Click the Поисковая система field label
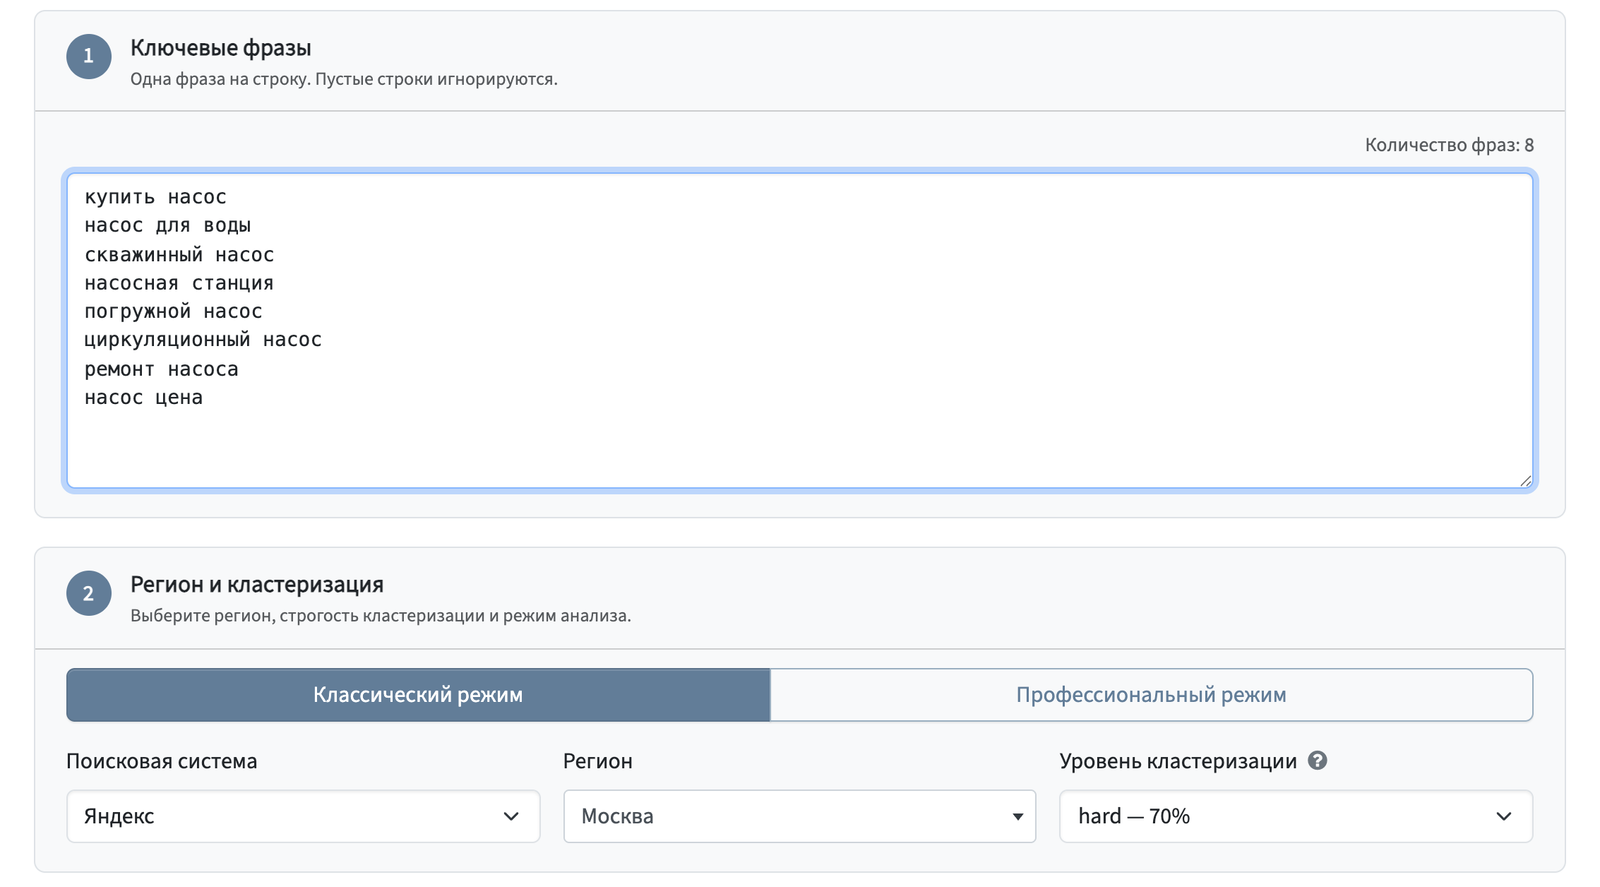Image resolution: width=1600 pixels, height=887 pixels. pyautogui.click(x=162, y=761)
